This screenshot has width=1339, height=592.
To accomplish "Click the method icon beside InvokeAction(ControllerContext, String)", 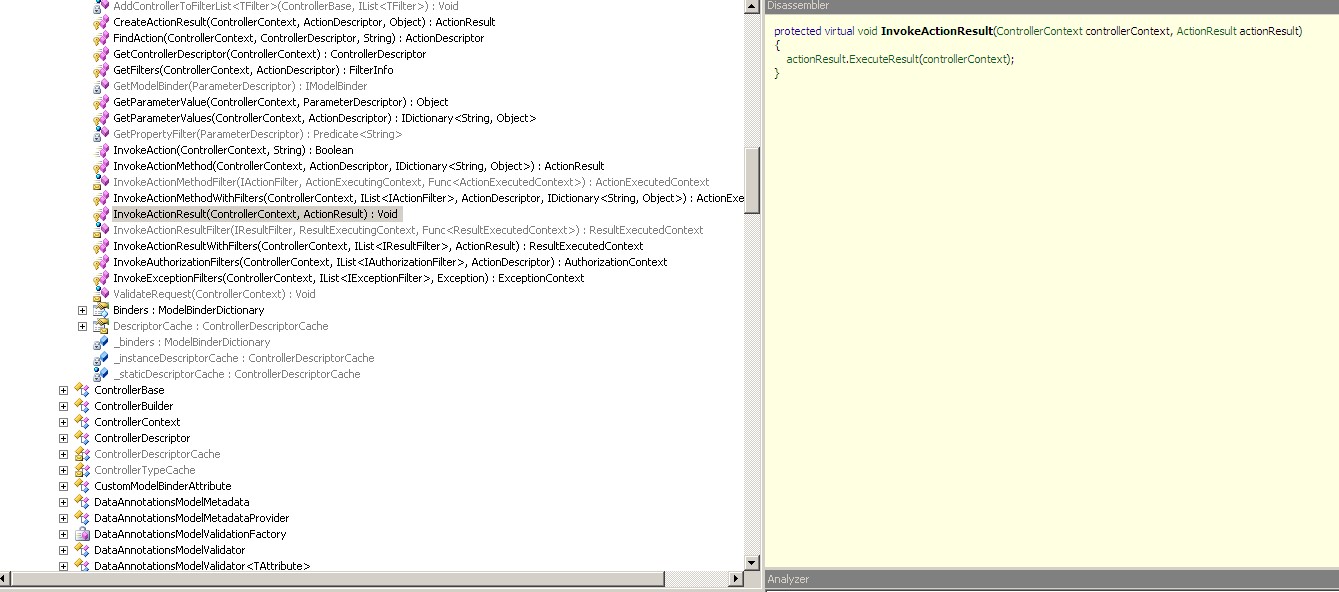I will (100, 150).
